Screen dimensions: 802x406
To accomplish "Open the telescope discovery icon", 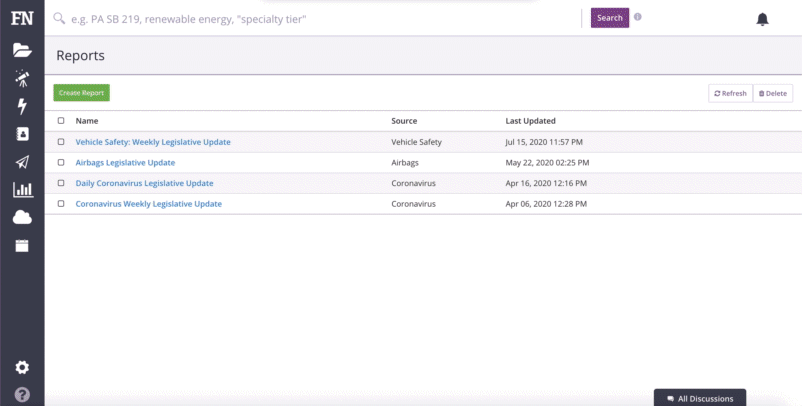I will point(22,78).
